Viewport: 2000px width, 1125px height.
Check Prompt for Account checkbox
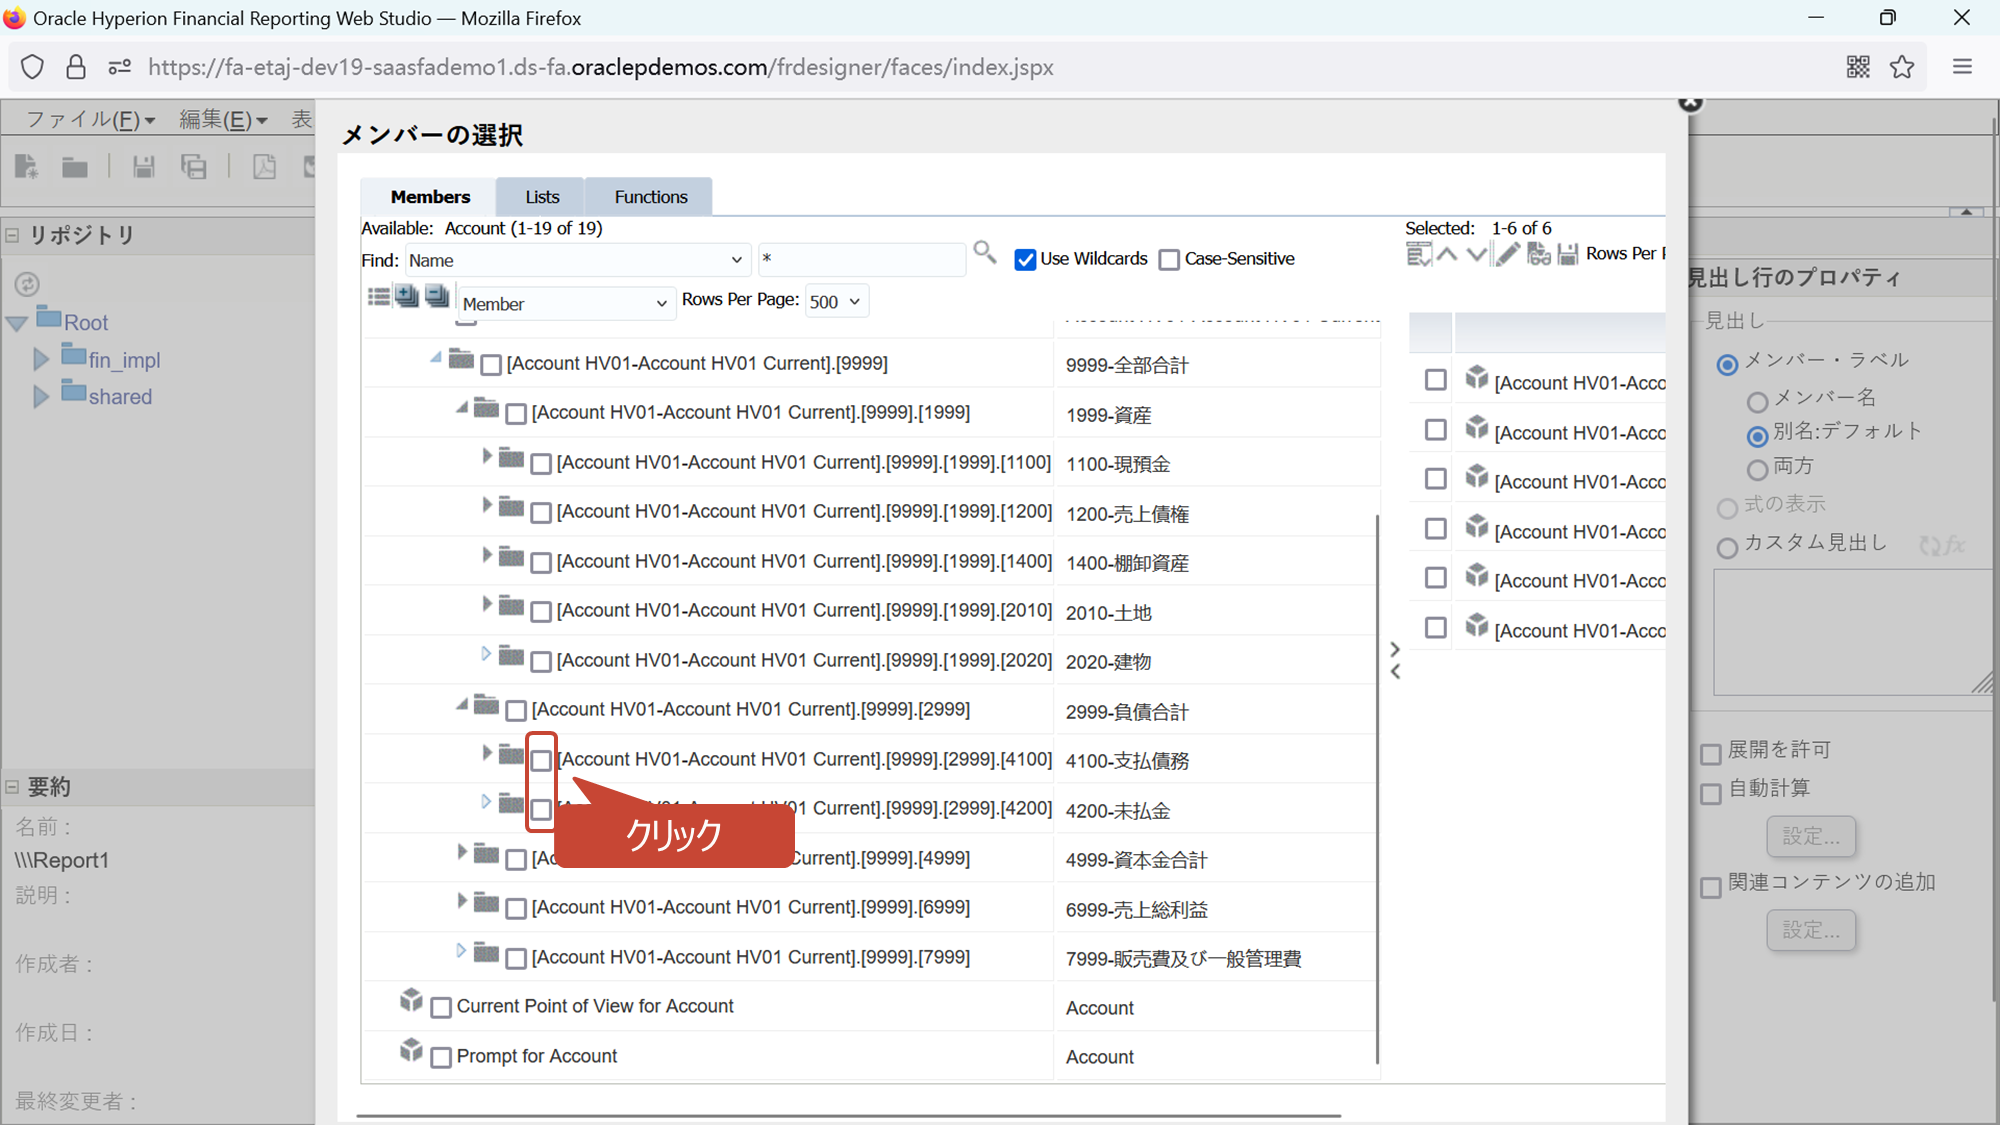[441, 1058]
